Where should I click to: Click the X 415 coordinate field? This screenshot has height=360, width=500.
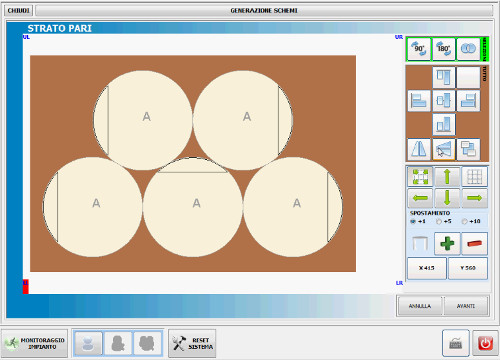(427, 268)
